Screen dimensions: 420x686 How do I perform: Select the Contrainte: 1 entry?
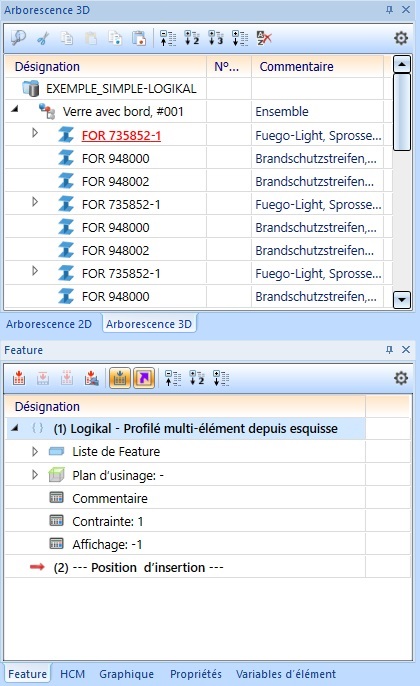click(108, 522)
